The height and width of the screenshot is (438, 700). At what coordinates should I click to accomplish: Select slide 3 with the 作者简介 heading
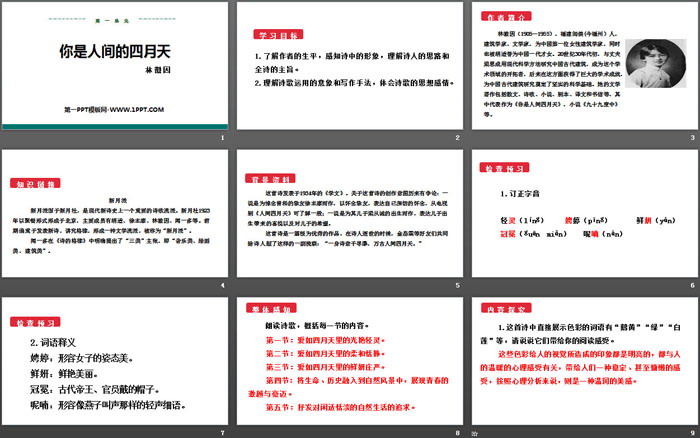coord(585,66)
